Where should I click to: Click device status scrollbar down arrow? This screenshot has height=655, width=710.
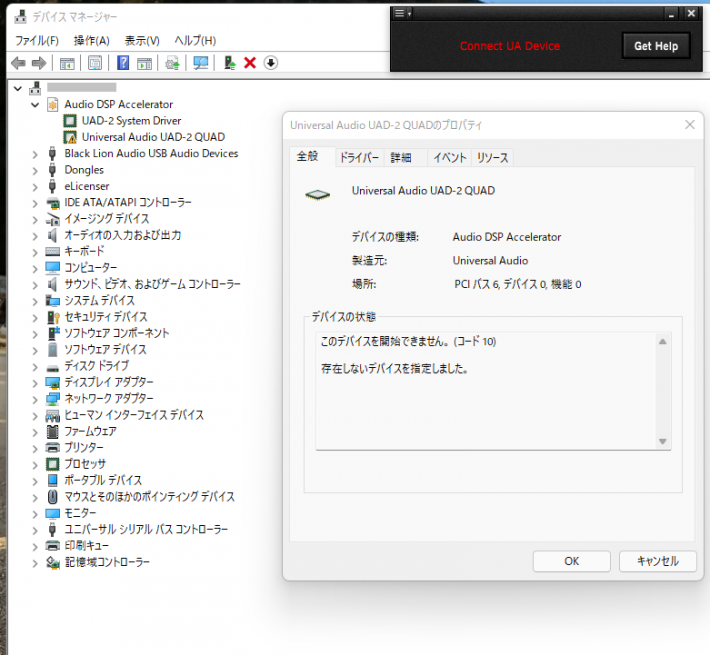tap(663, 441)
